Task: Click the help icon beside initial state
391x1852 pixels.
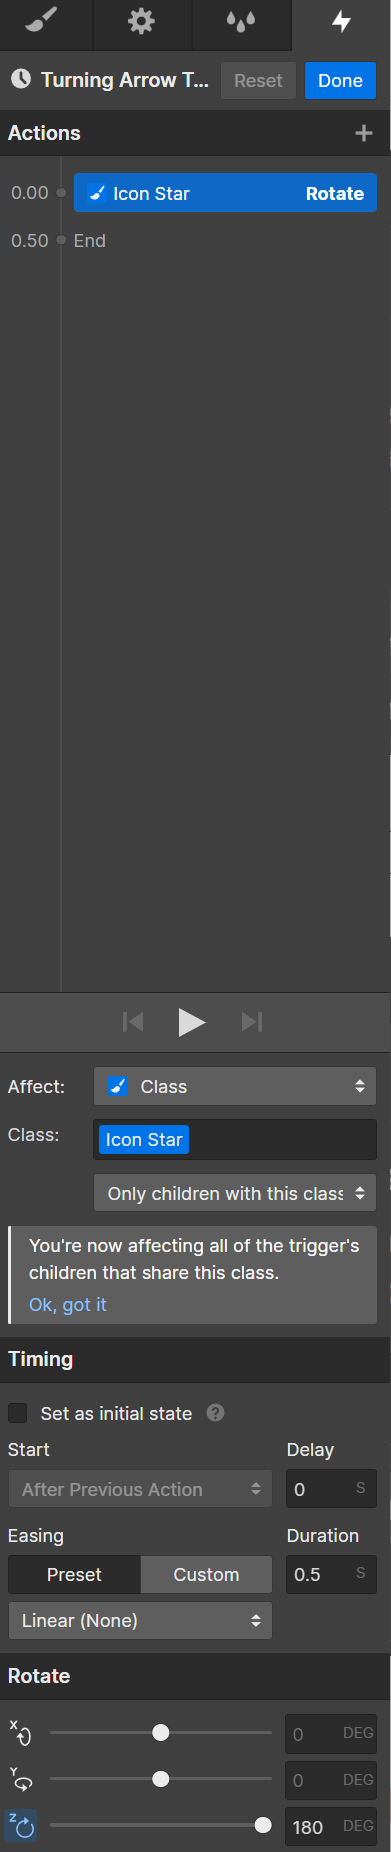Action: pyautogui.click(x=215, y=1412)
